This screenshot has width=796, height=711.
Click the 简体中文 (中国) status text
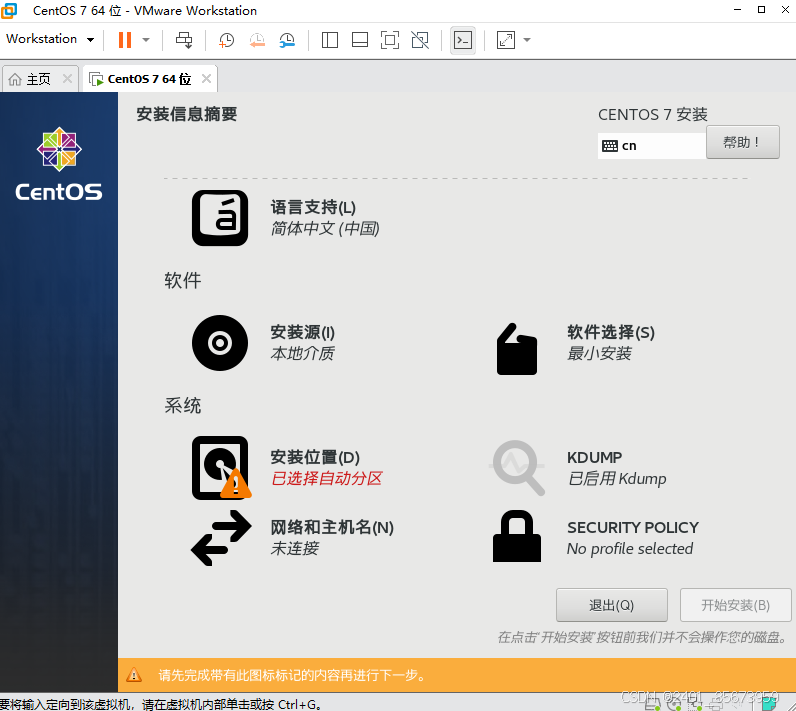[325, 229]
